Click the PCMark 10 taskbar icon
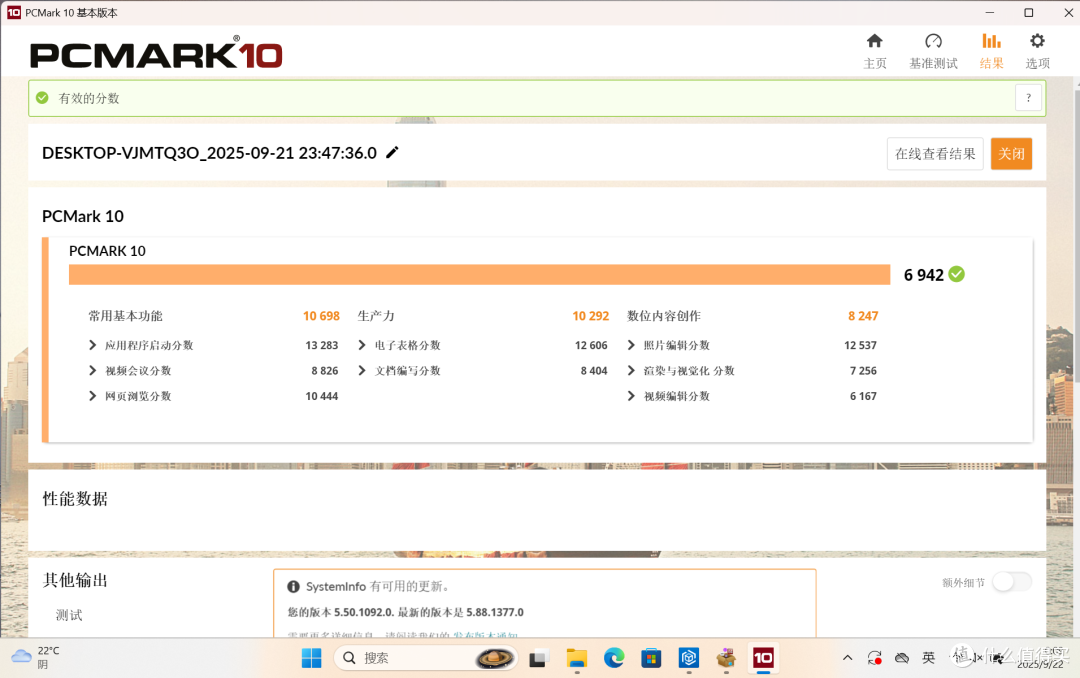The height and width of the screenshot is (678, 1080). click(763, 658)
